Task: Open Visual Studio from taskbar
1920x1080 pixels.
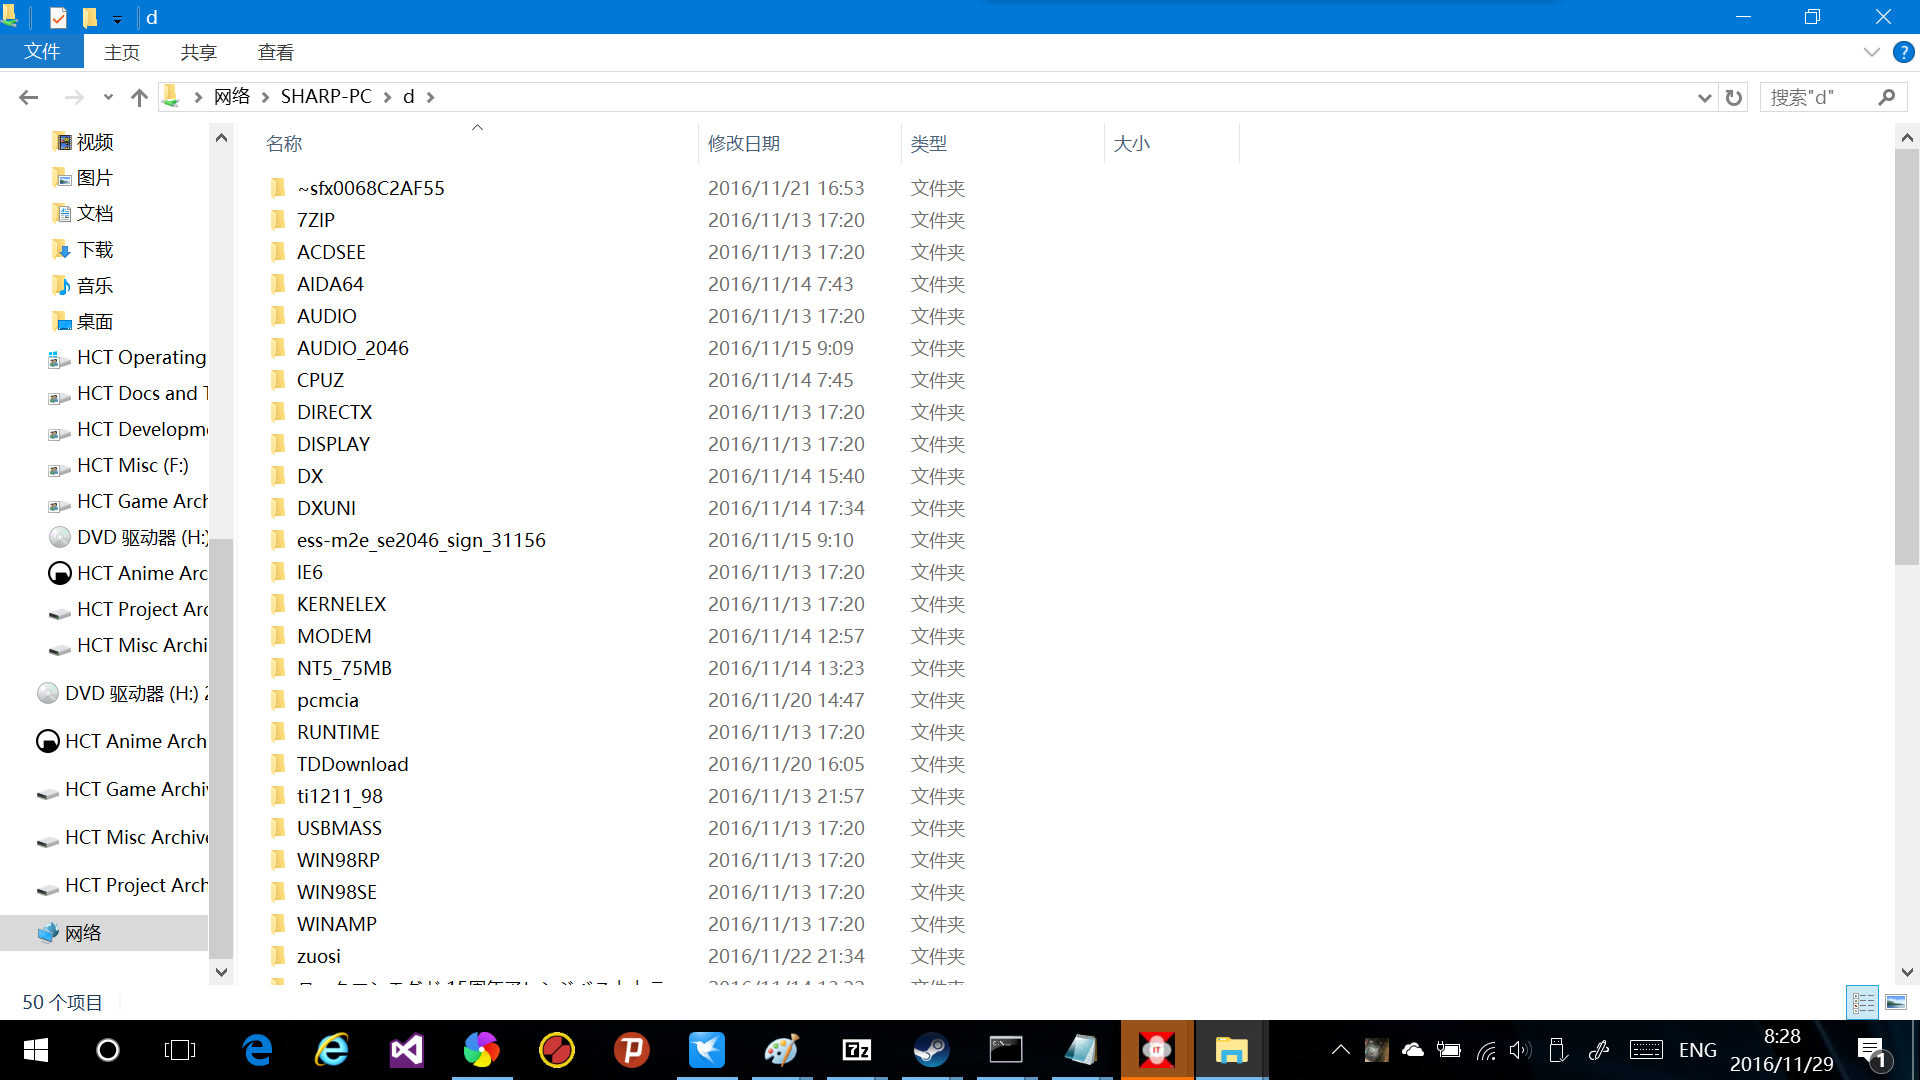Action: [x=407, y=1050]
